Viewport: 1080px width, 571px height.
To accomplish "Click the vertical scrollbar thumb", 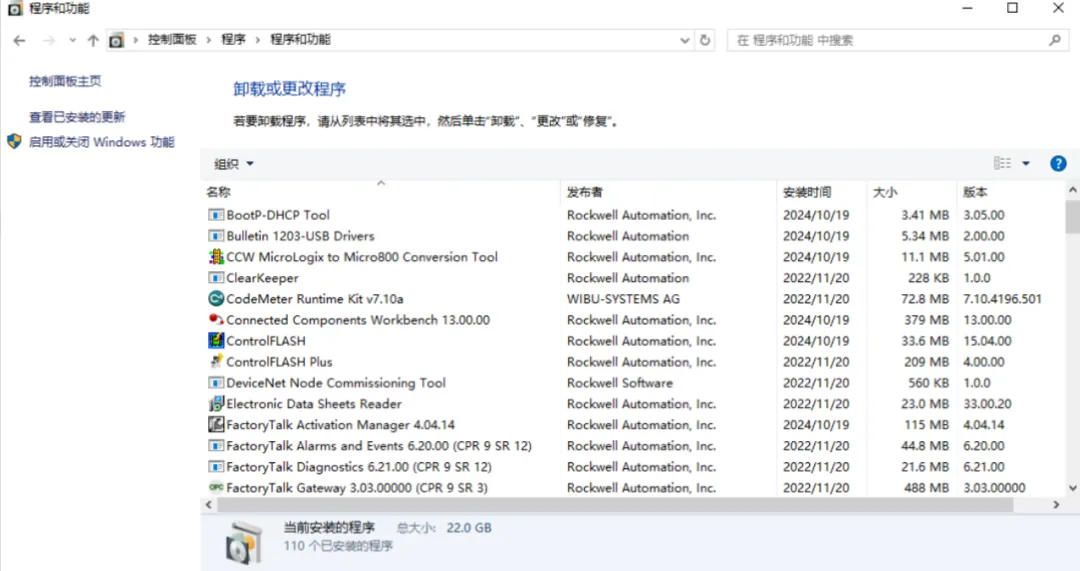I will point(1072,217).
